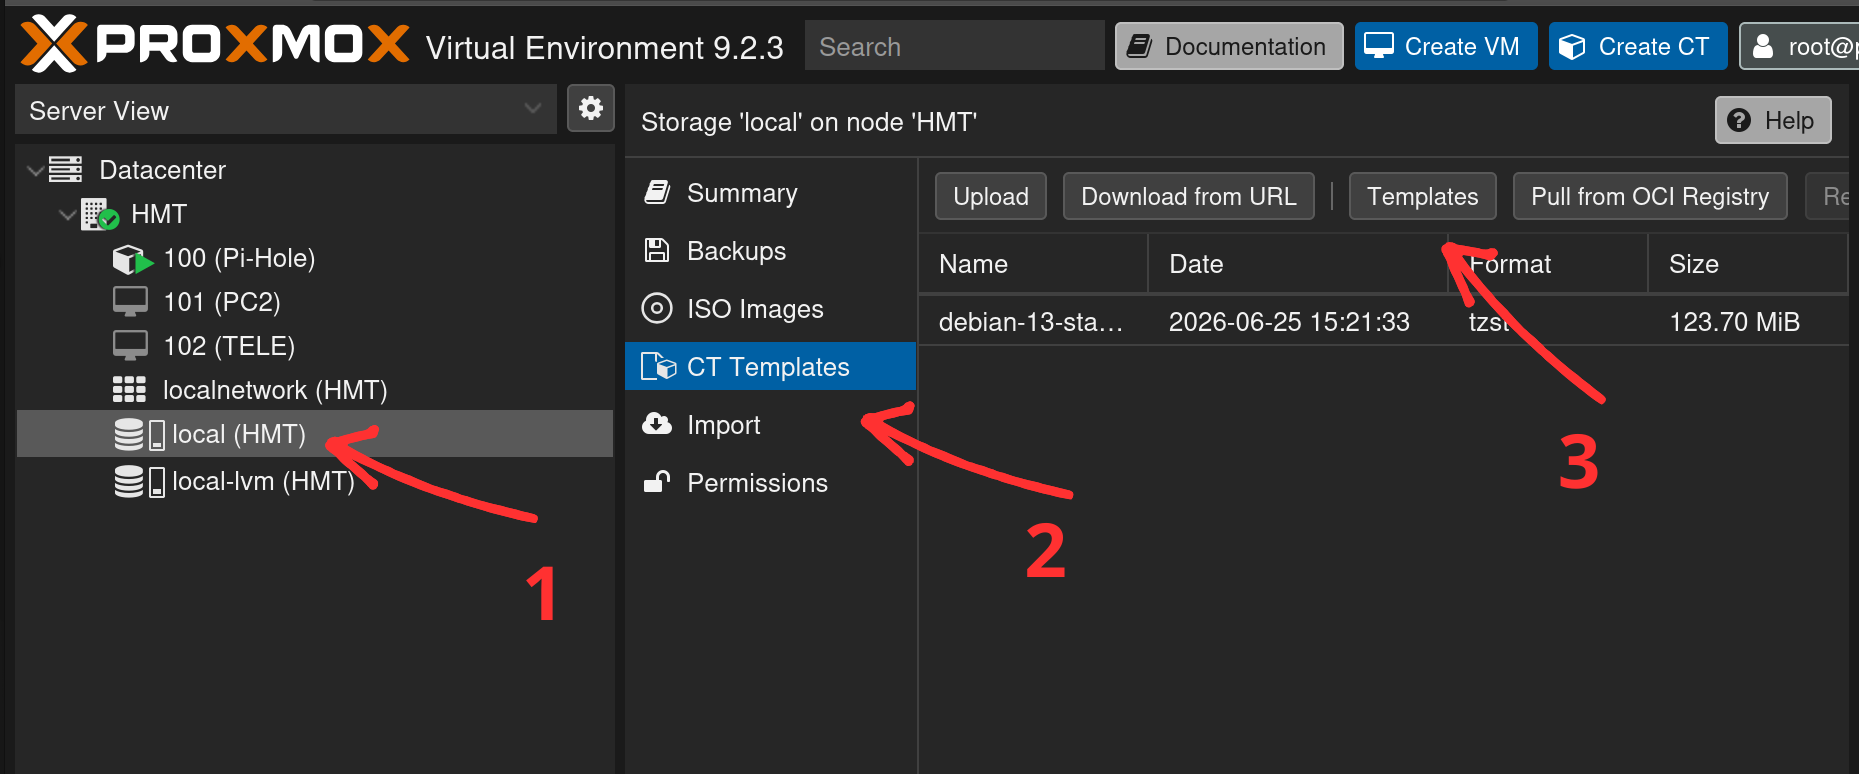Click the Import cloud icon
1859x774 pixels.
pyautogui.click(x=657, y=424)
